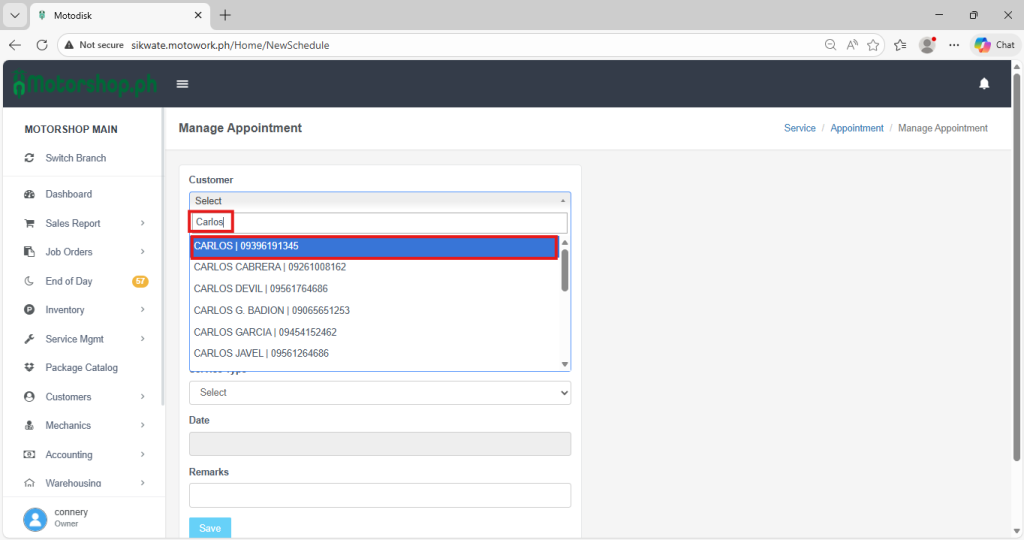
Task: Toggle the hamburger sidebar menu icon
Action: (x=182, y=84)
